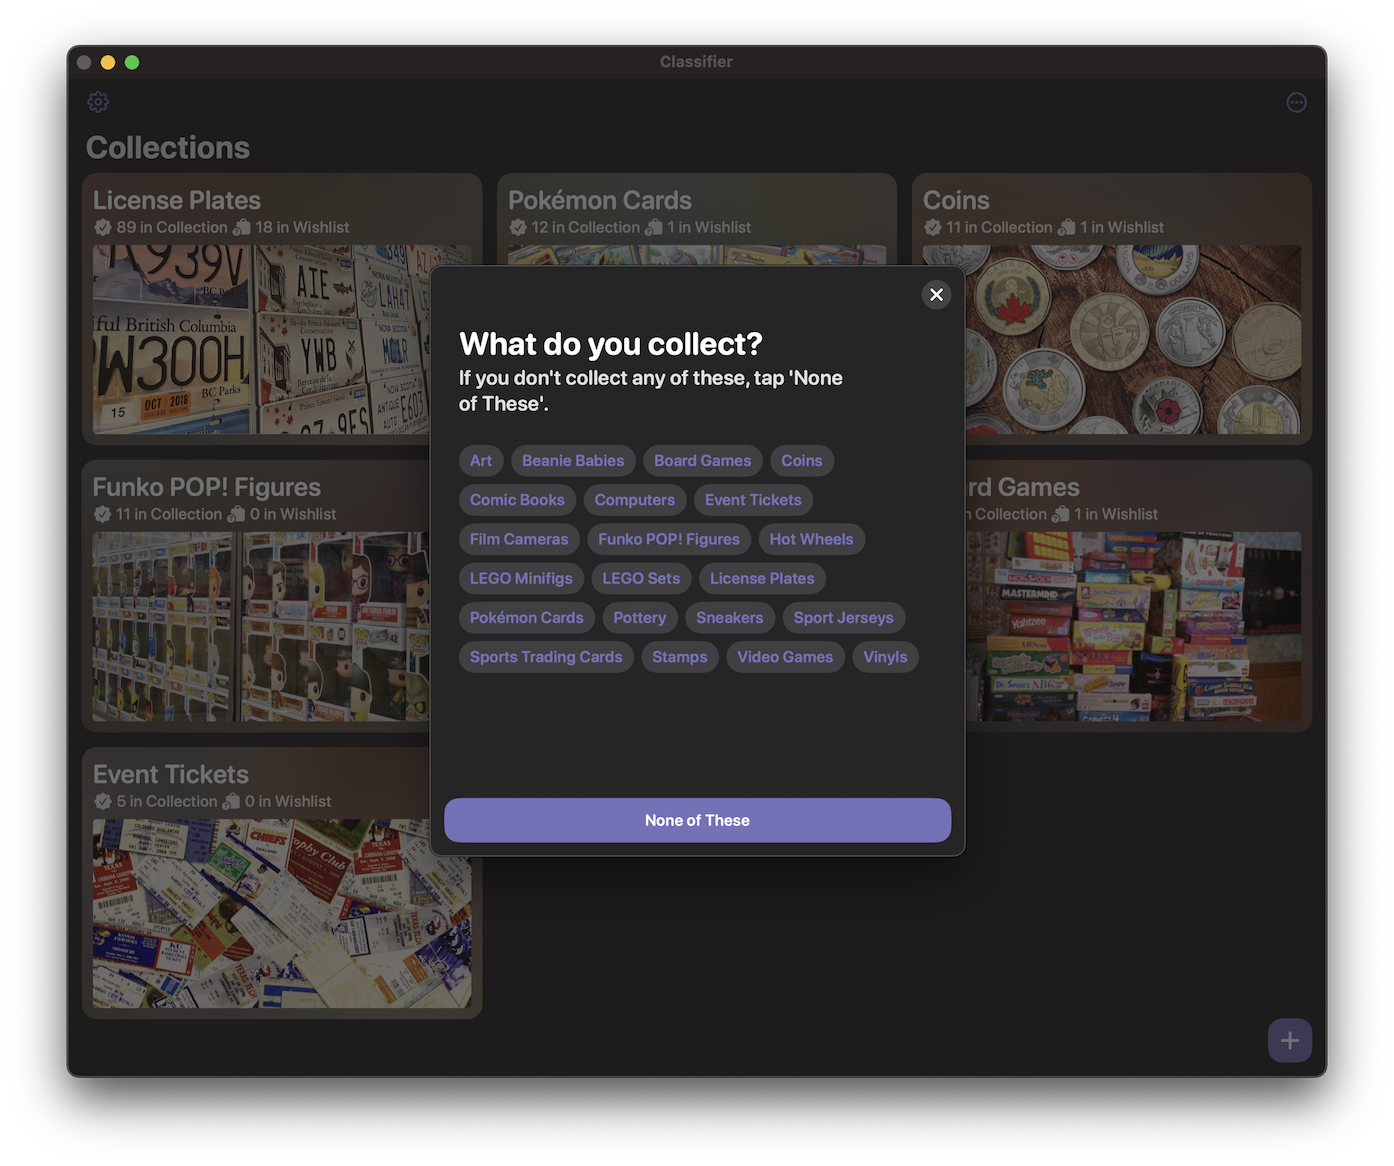
Task: Open settings via the gear icon
Action: click(x=98, y=102)
